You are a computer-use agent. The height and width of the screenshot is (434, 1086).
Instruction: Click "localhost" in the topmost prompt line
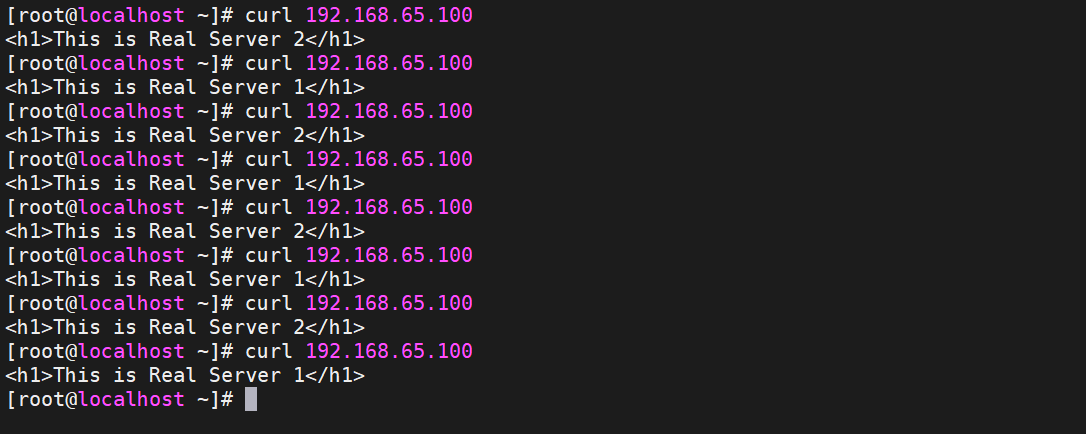[x=132, y=15]
